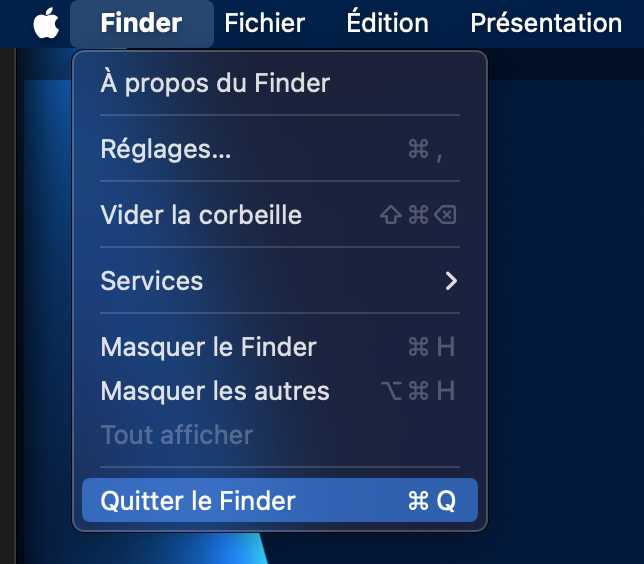The width and height of the screenshot is (644, 564).
Task: Select Vider la corbeille
Action: click(201, 215)
